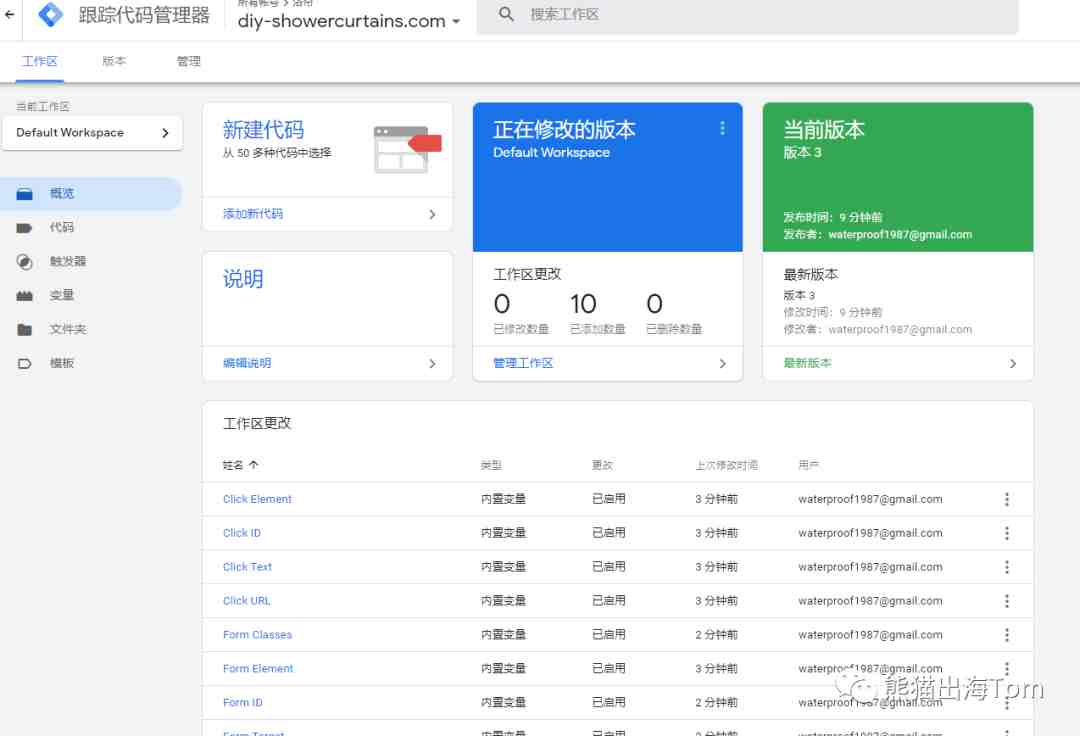Open the 触发器 triggers icon in sidebar
The width and height of the screenshot is (1080, 736).
point(24,262)
